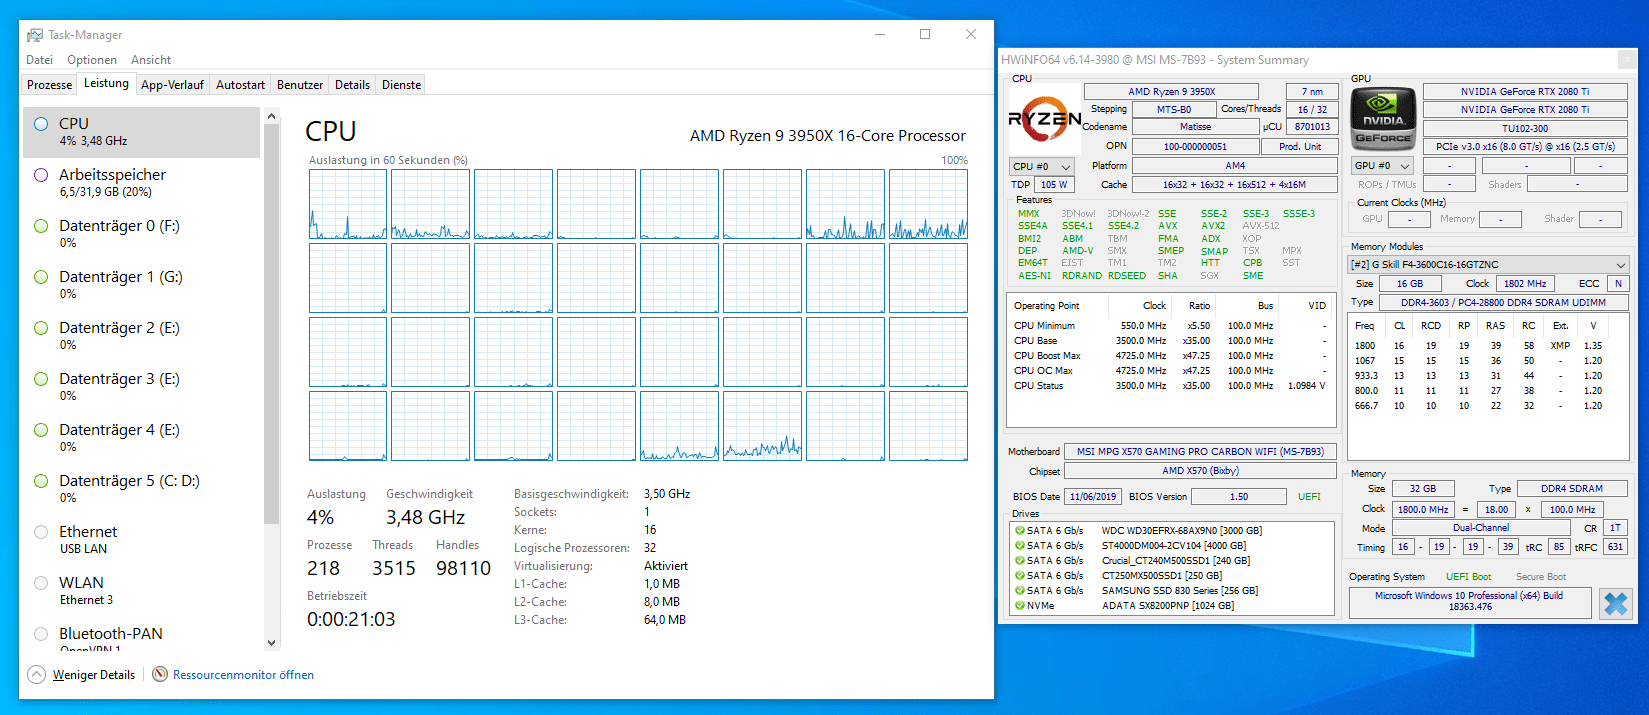1649x715 pixels.
Task: Click the ring icon beside Bluetooth-PAN
Action: tap(41, 634)
